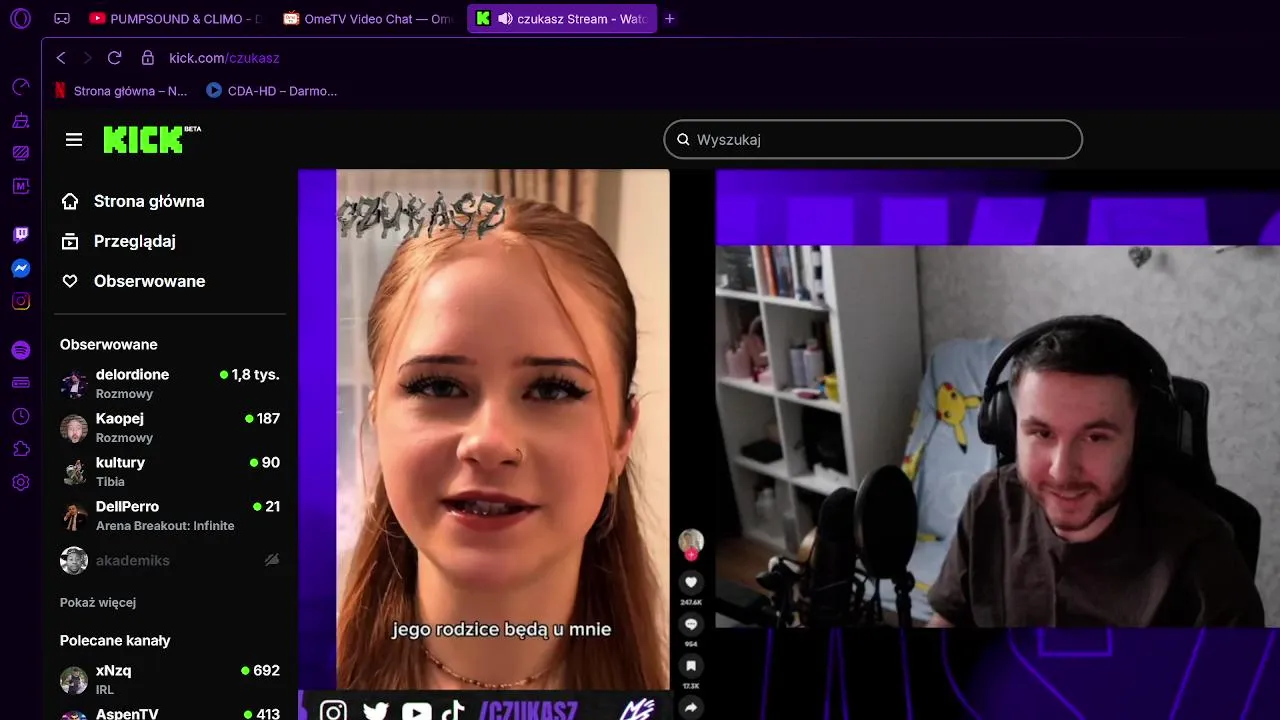
Task: View site security lock info
Action: [148, 58]
